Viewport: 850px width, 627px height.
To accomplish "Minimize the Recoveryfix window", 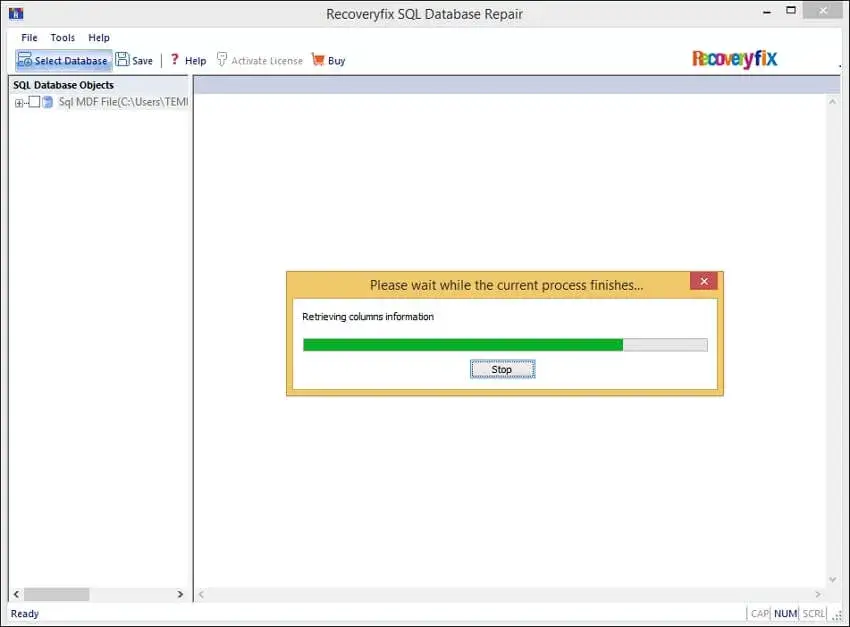I will click(767, 11).
